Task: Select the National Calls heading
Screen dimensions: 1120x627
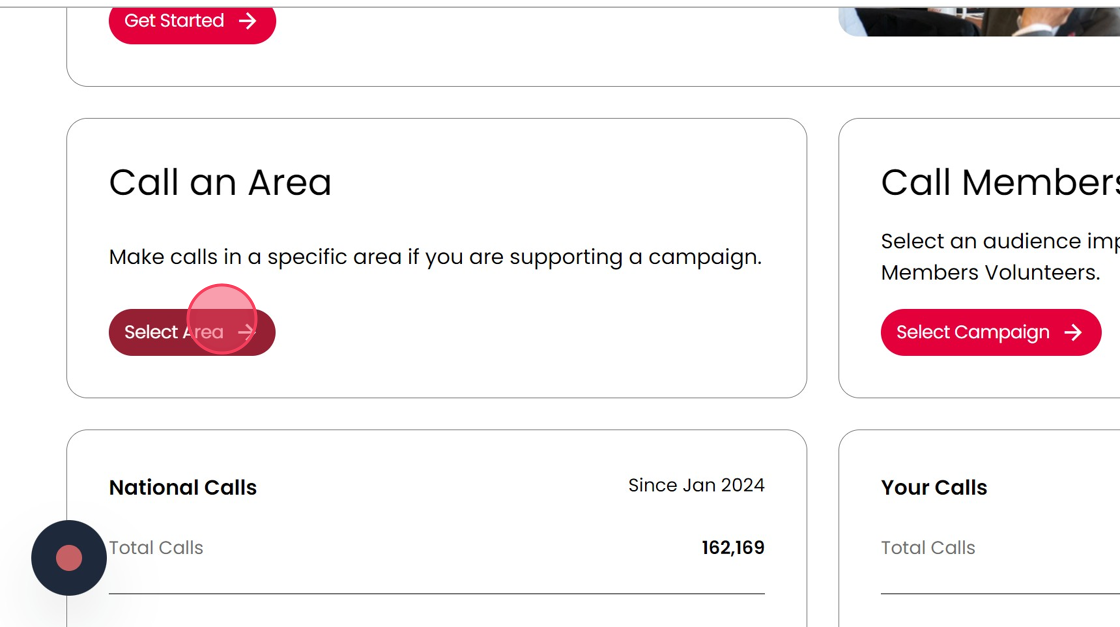Action: point(183,488)
